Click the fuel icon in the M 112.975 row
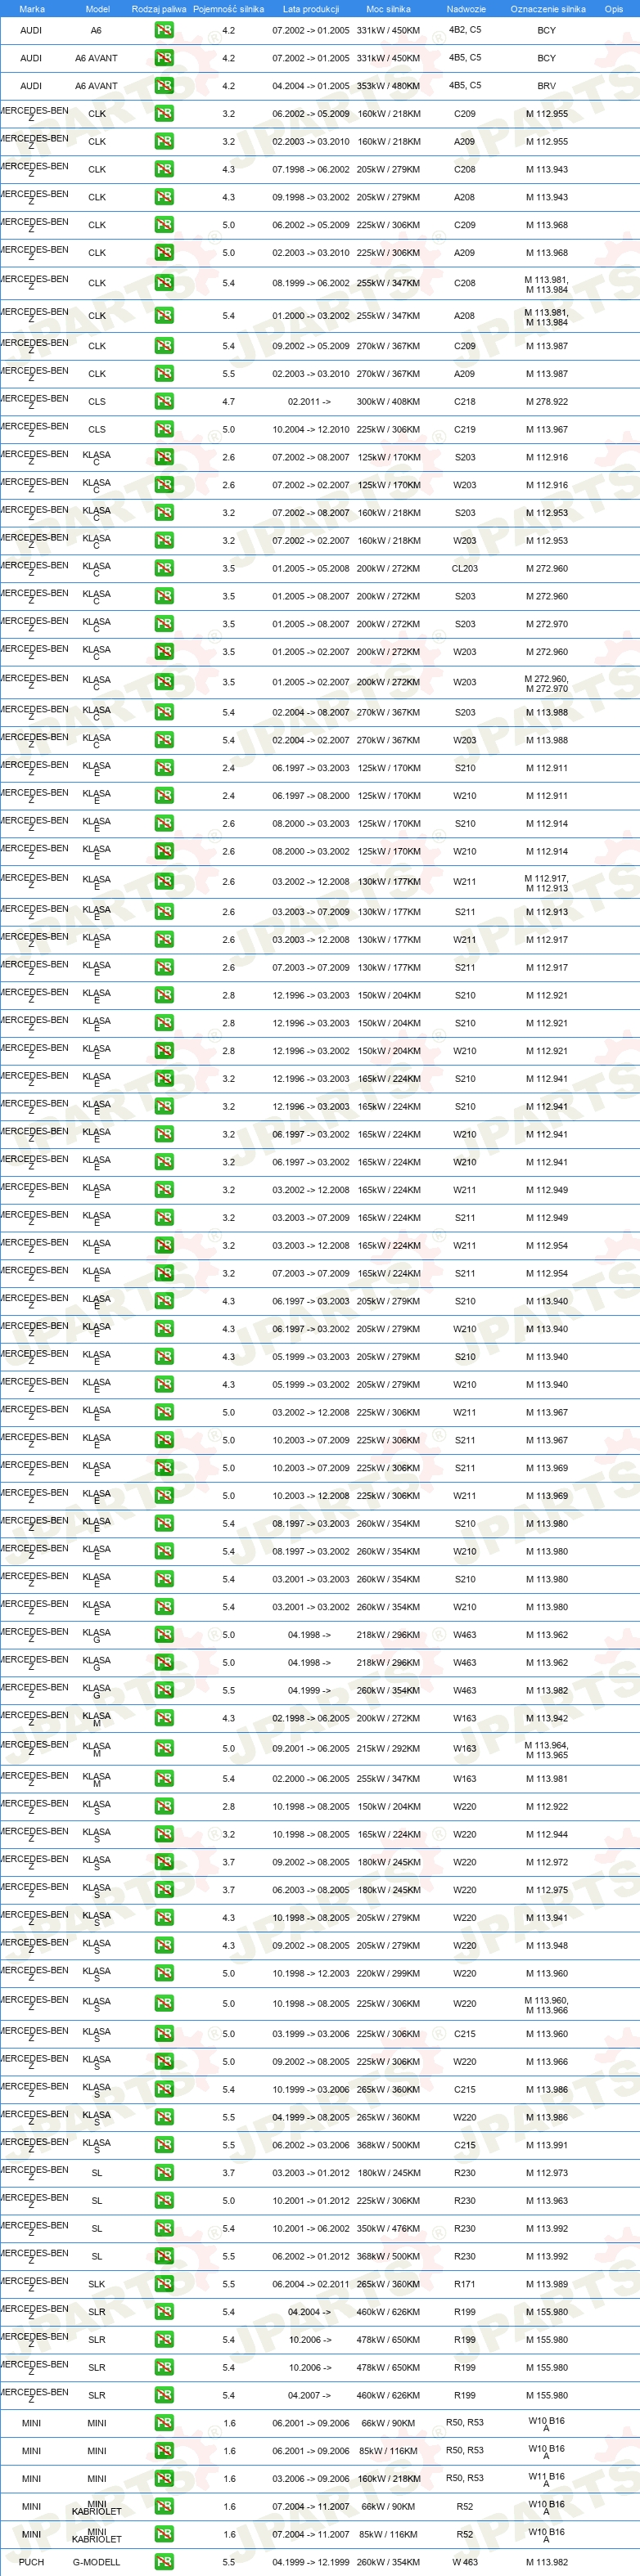 click(164, 1891)
